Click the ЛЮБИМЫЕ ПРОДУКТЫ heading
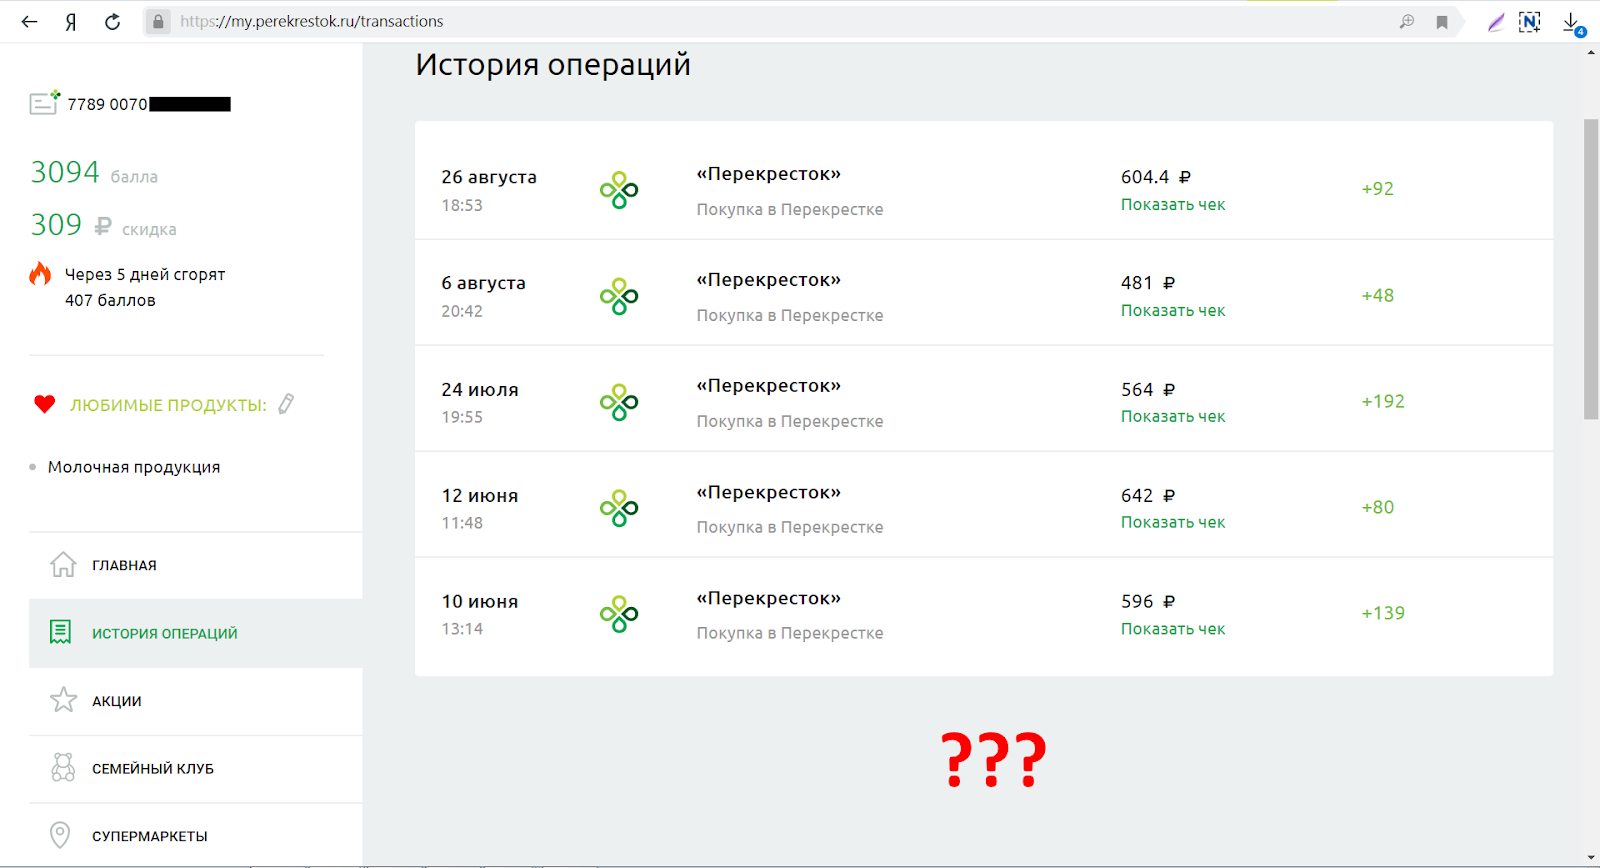The height and width of the screenshot is (868, 1600). tap(168, 405)
